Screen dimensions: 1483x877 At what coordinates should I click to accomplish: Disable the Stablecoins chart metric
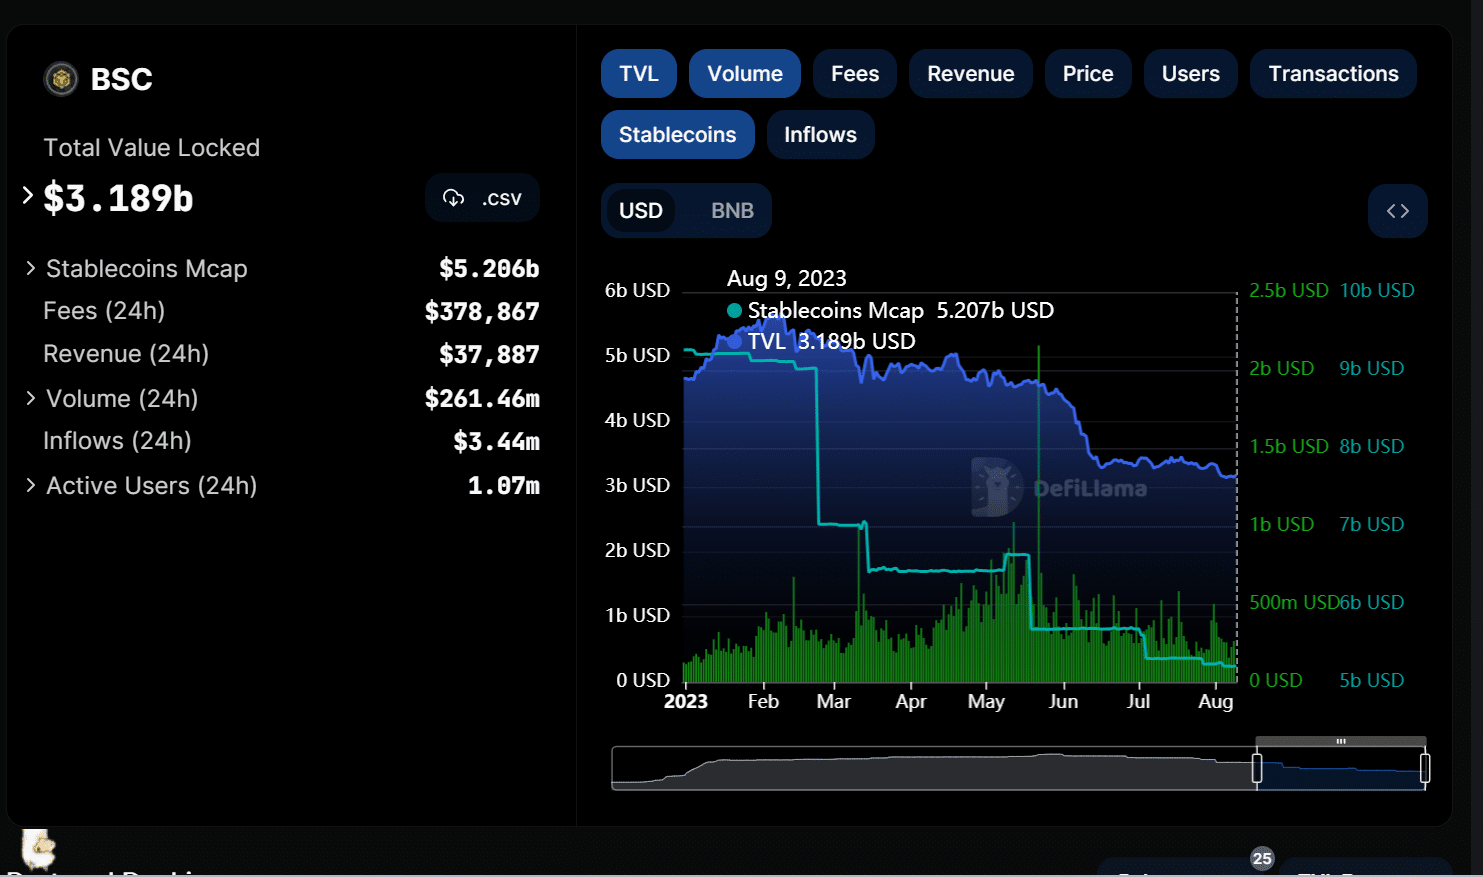(677, 135)
